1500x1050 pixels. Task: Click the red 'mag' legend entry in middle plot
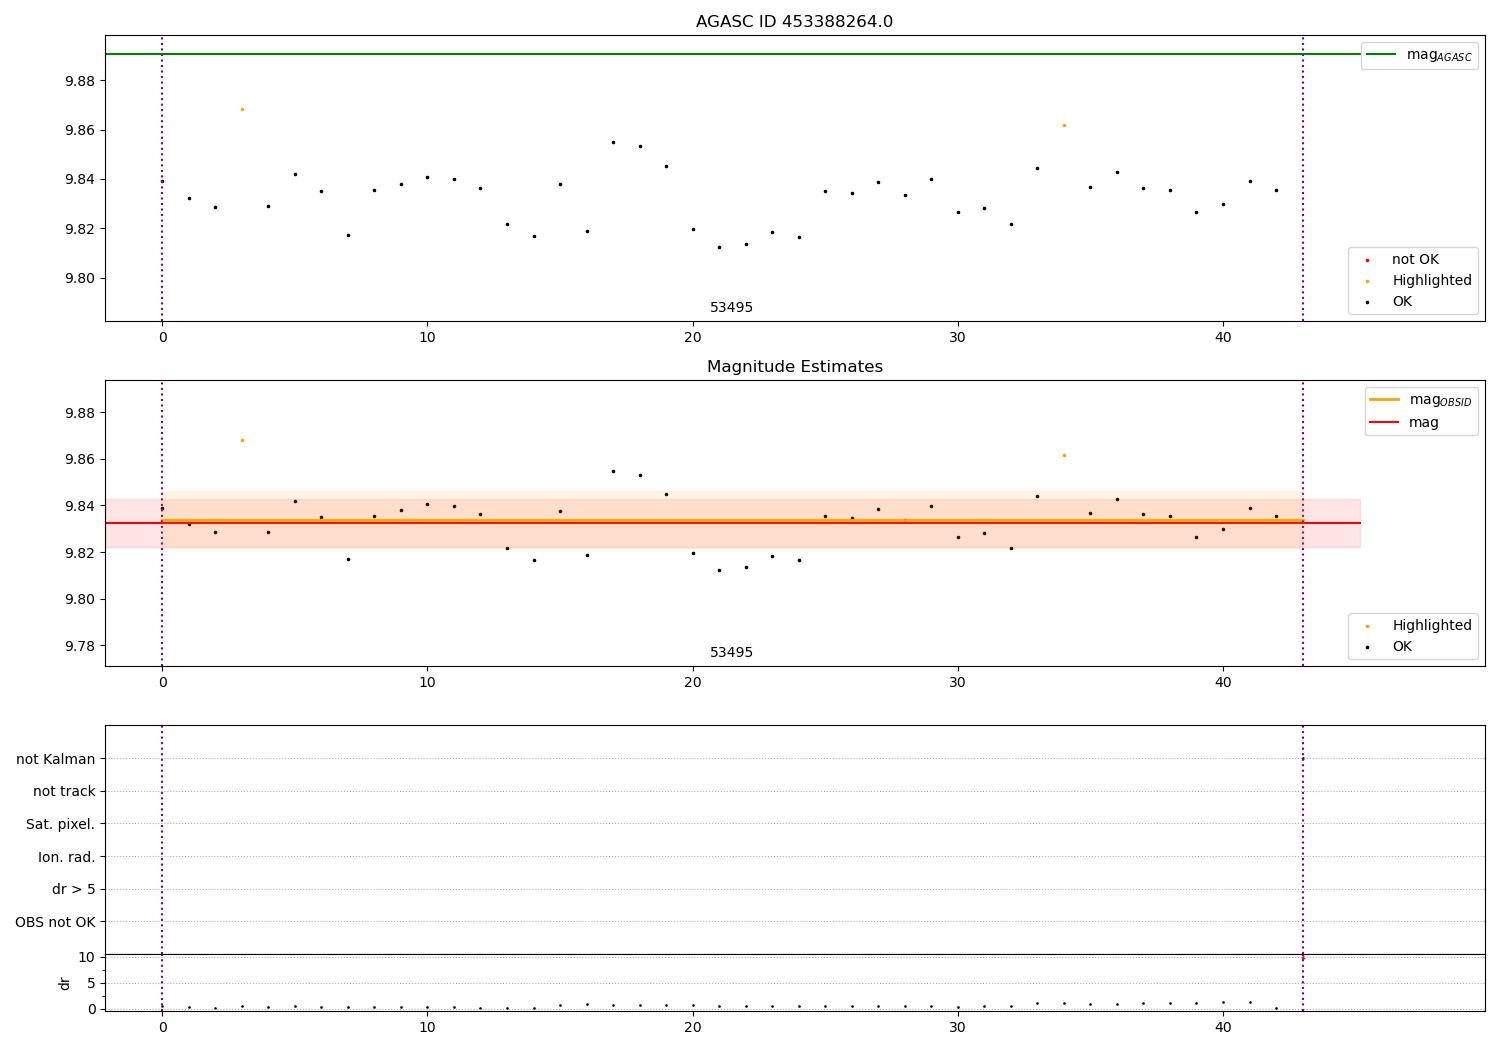[x=1404, y=423]
